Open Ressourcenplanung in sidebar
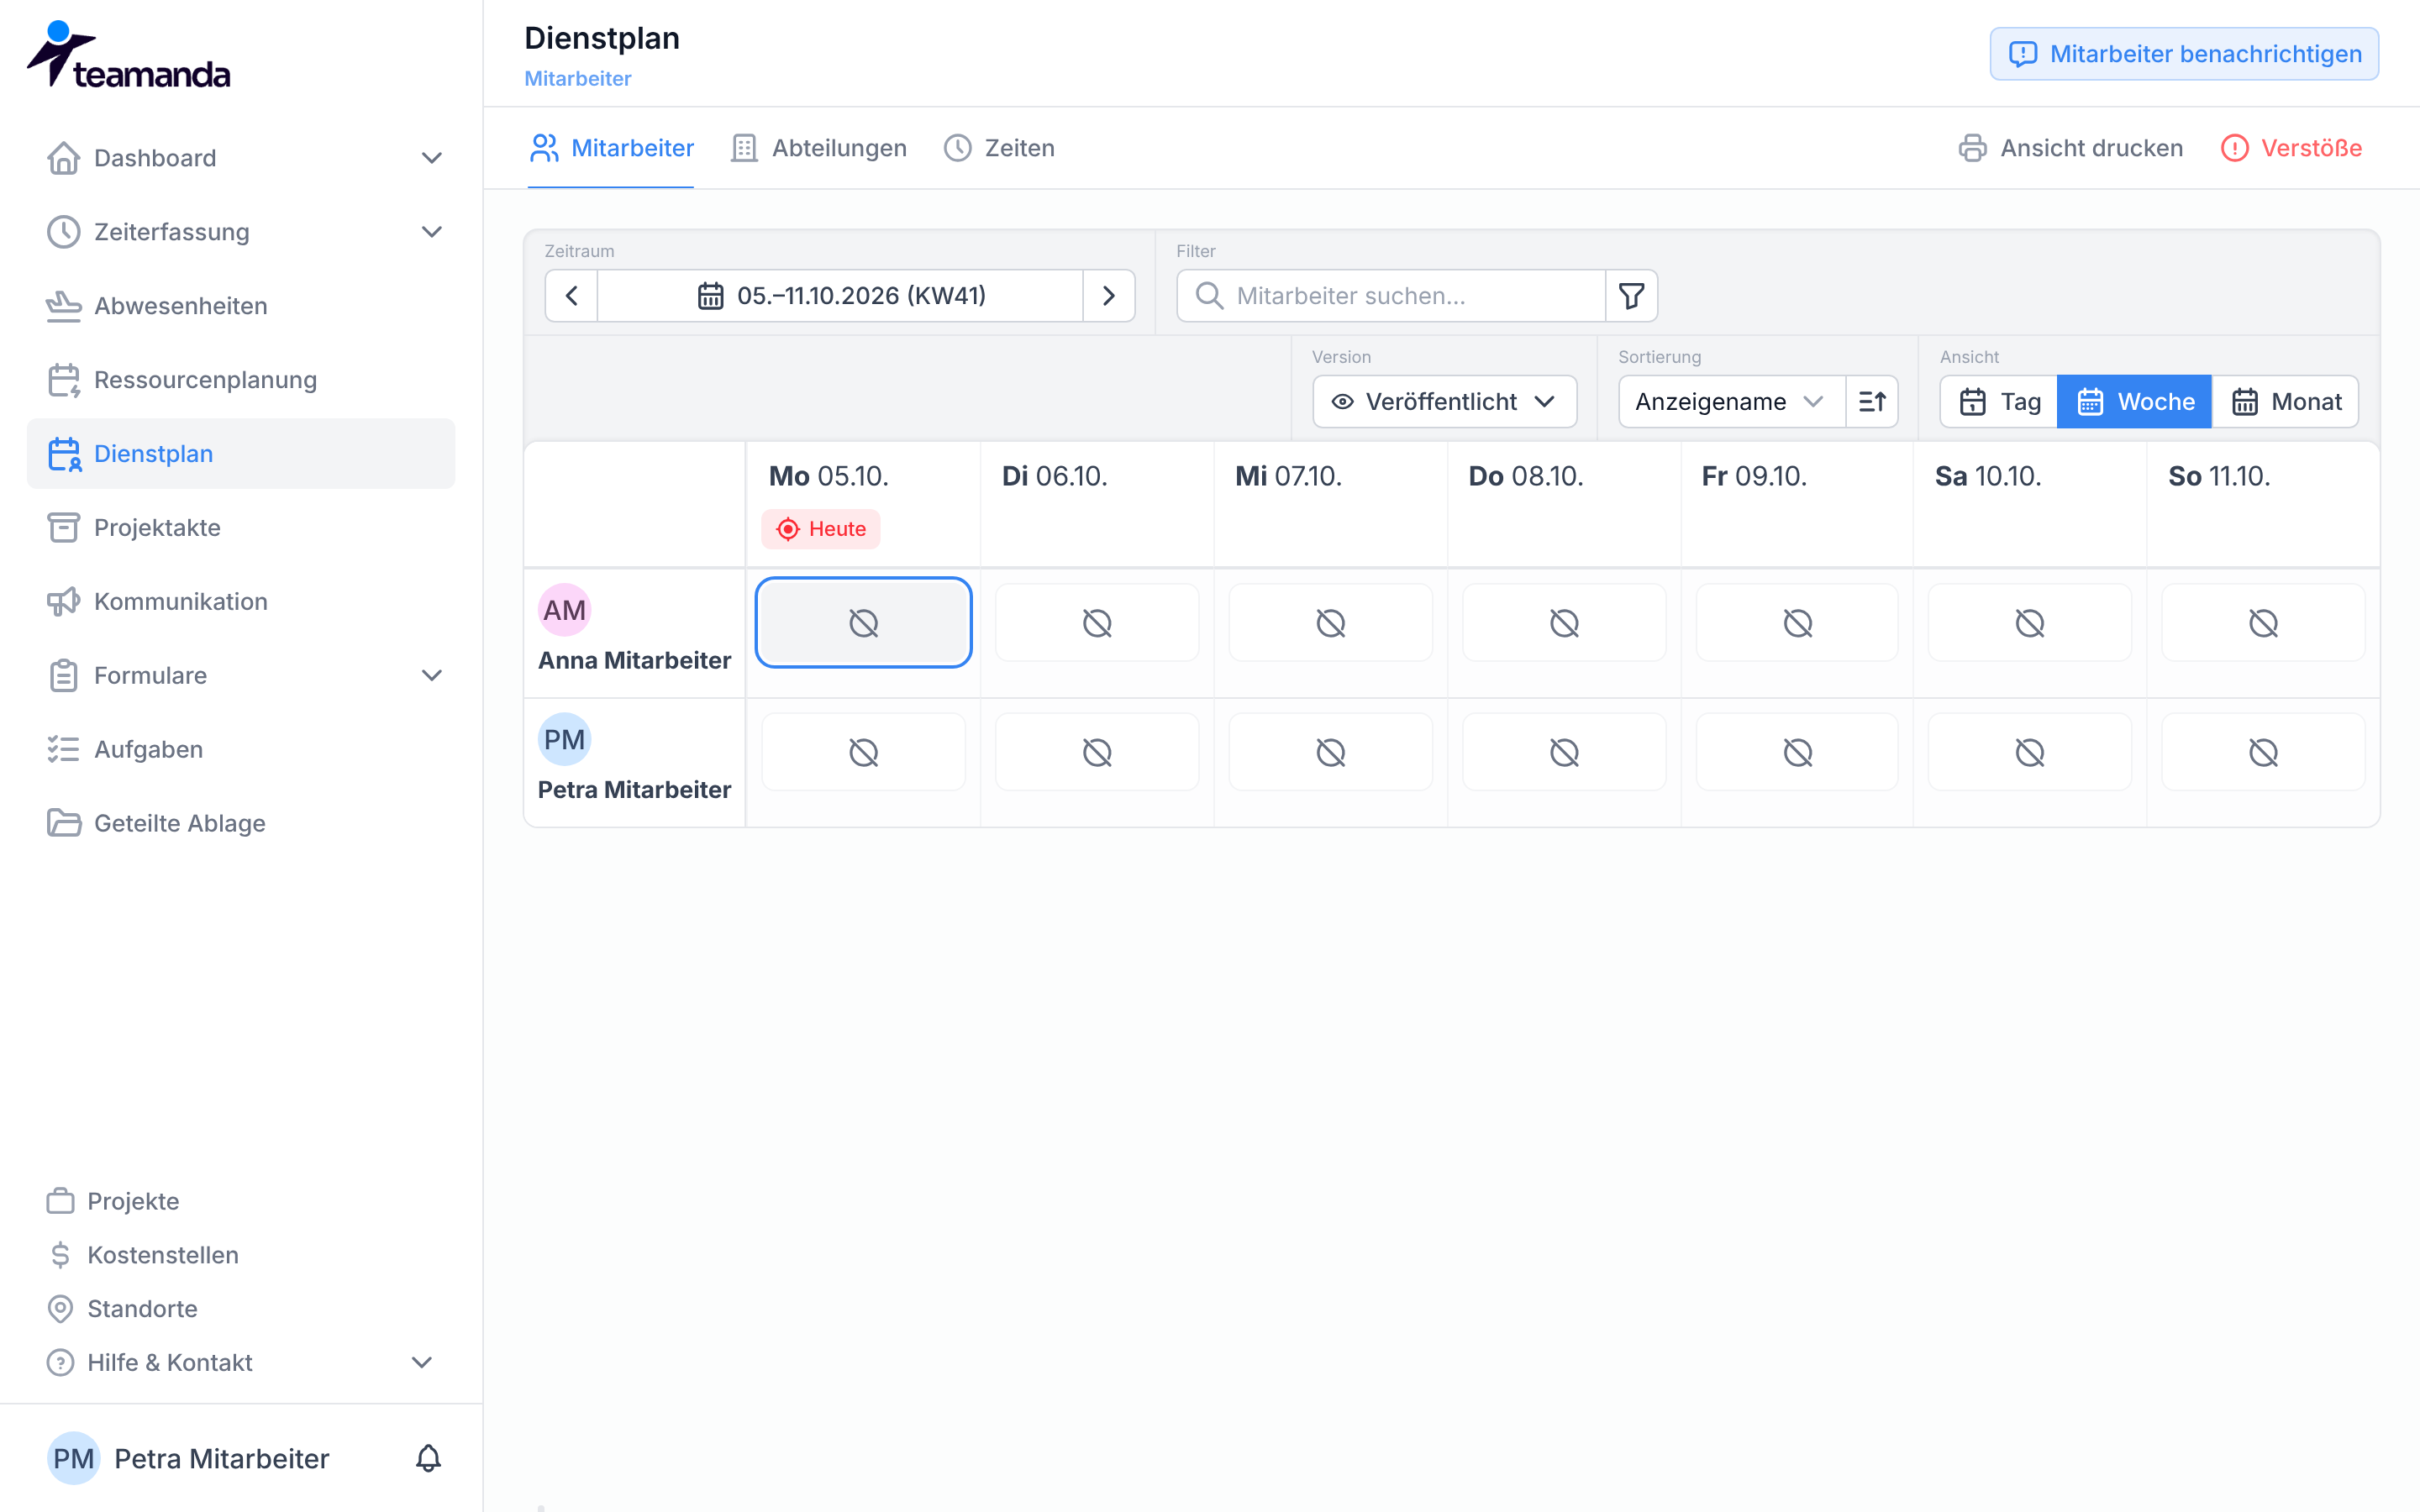This screenshot has width=2420, height=1512. [x=240, y=379]
